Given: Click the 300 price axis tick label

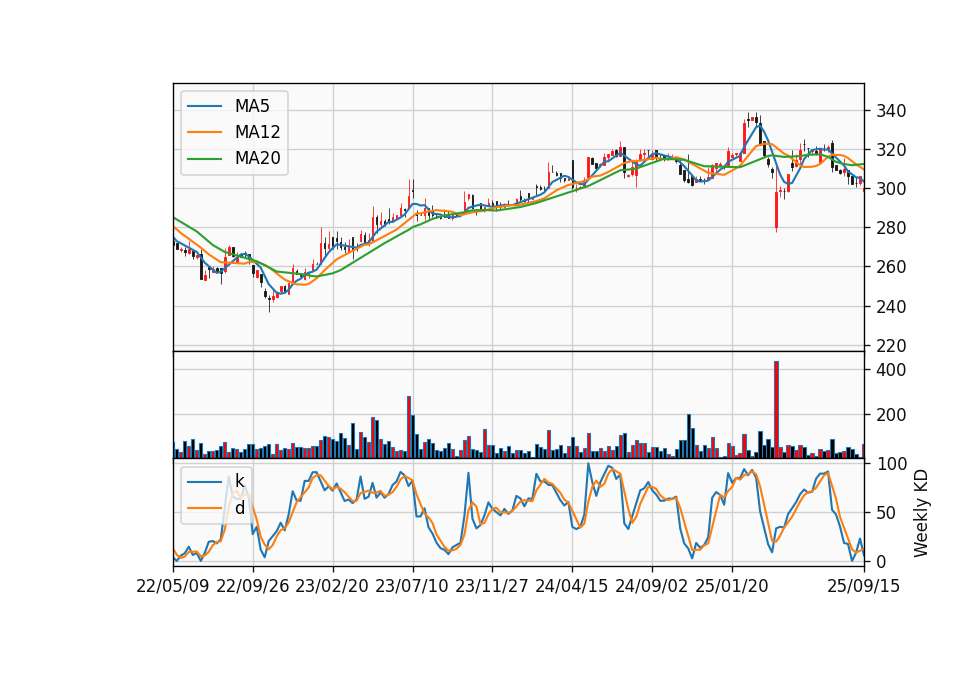Looking at the screenshot, I should click(x=891, y=189).
